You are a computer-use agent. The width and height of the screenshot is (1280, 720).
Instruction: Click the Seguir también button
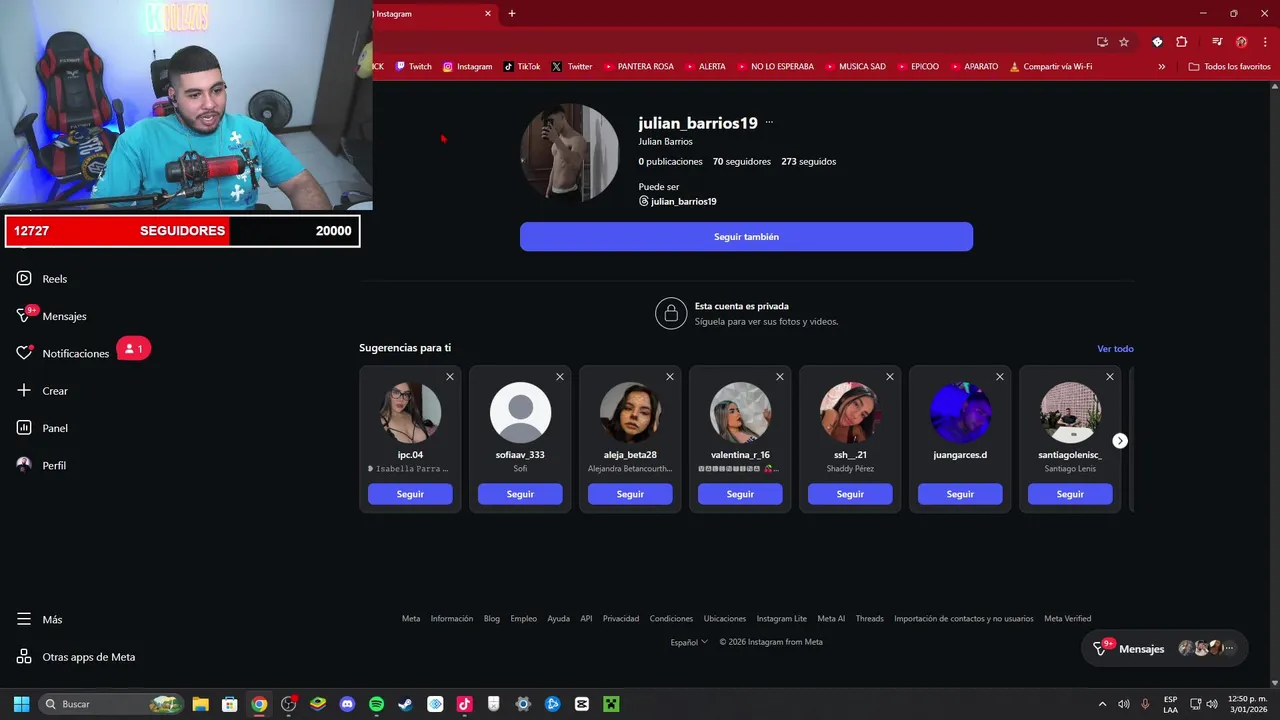[x=746, y=237]
